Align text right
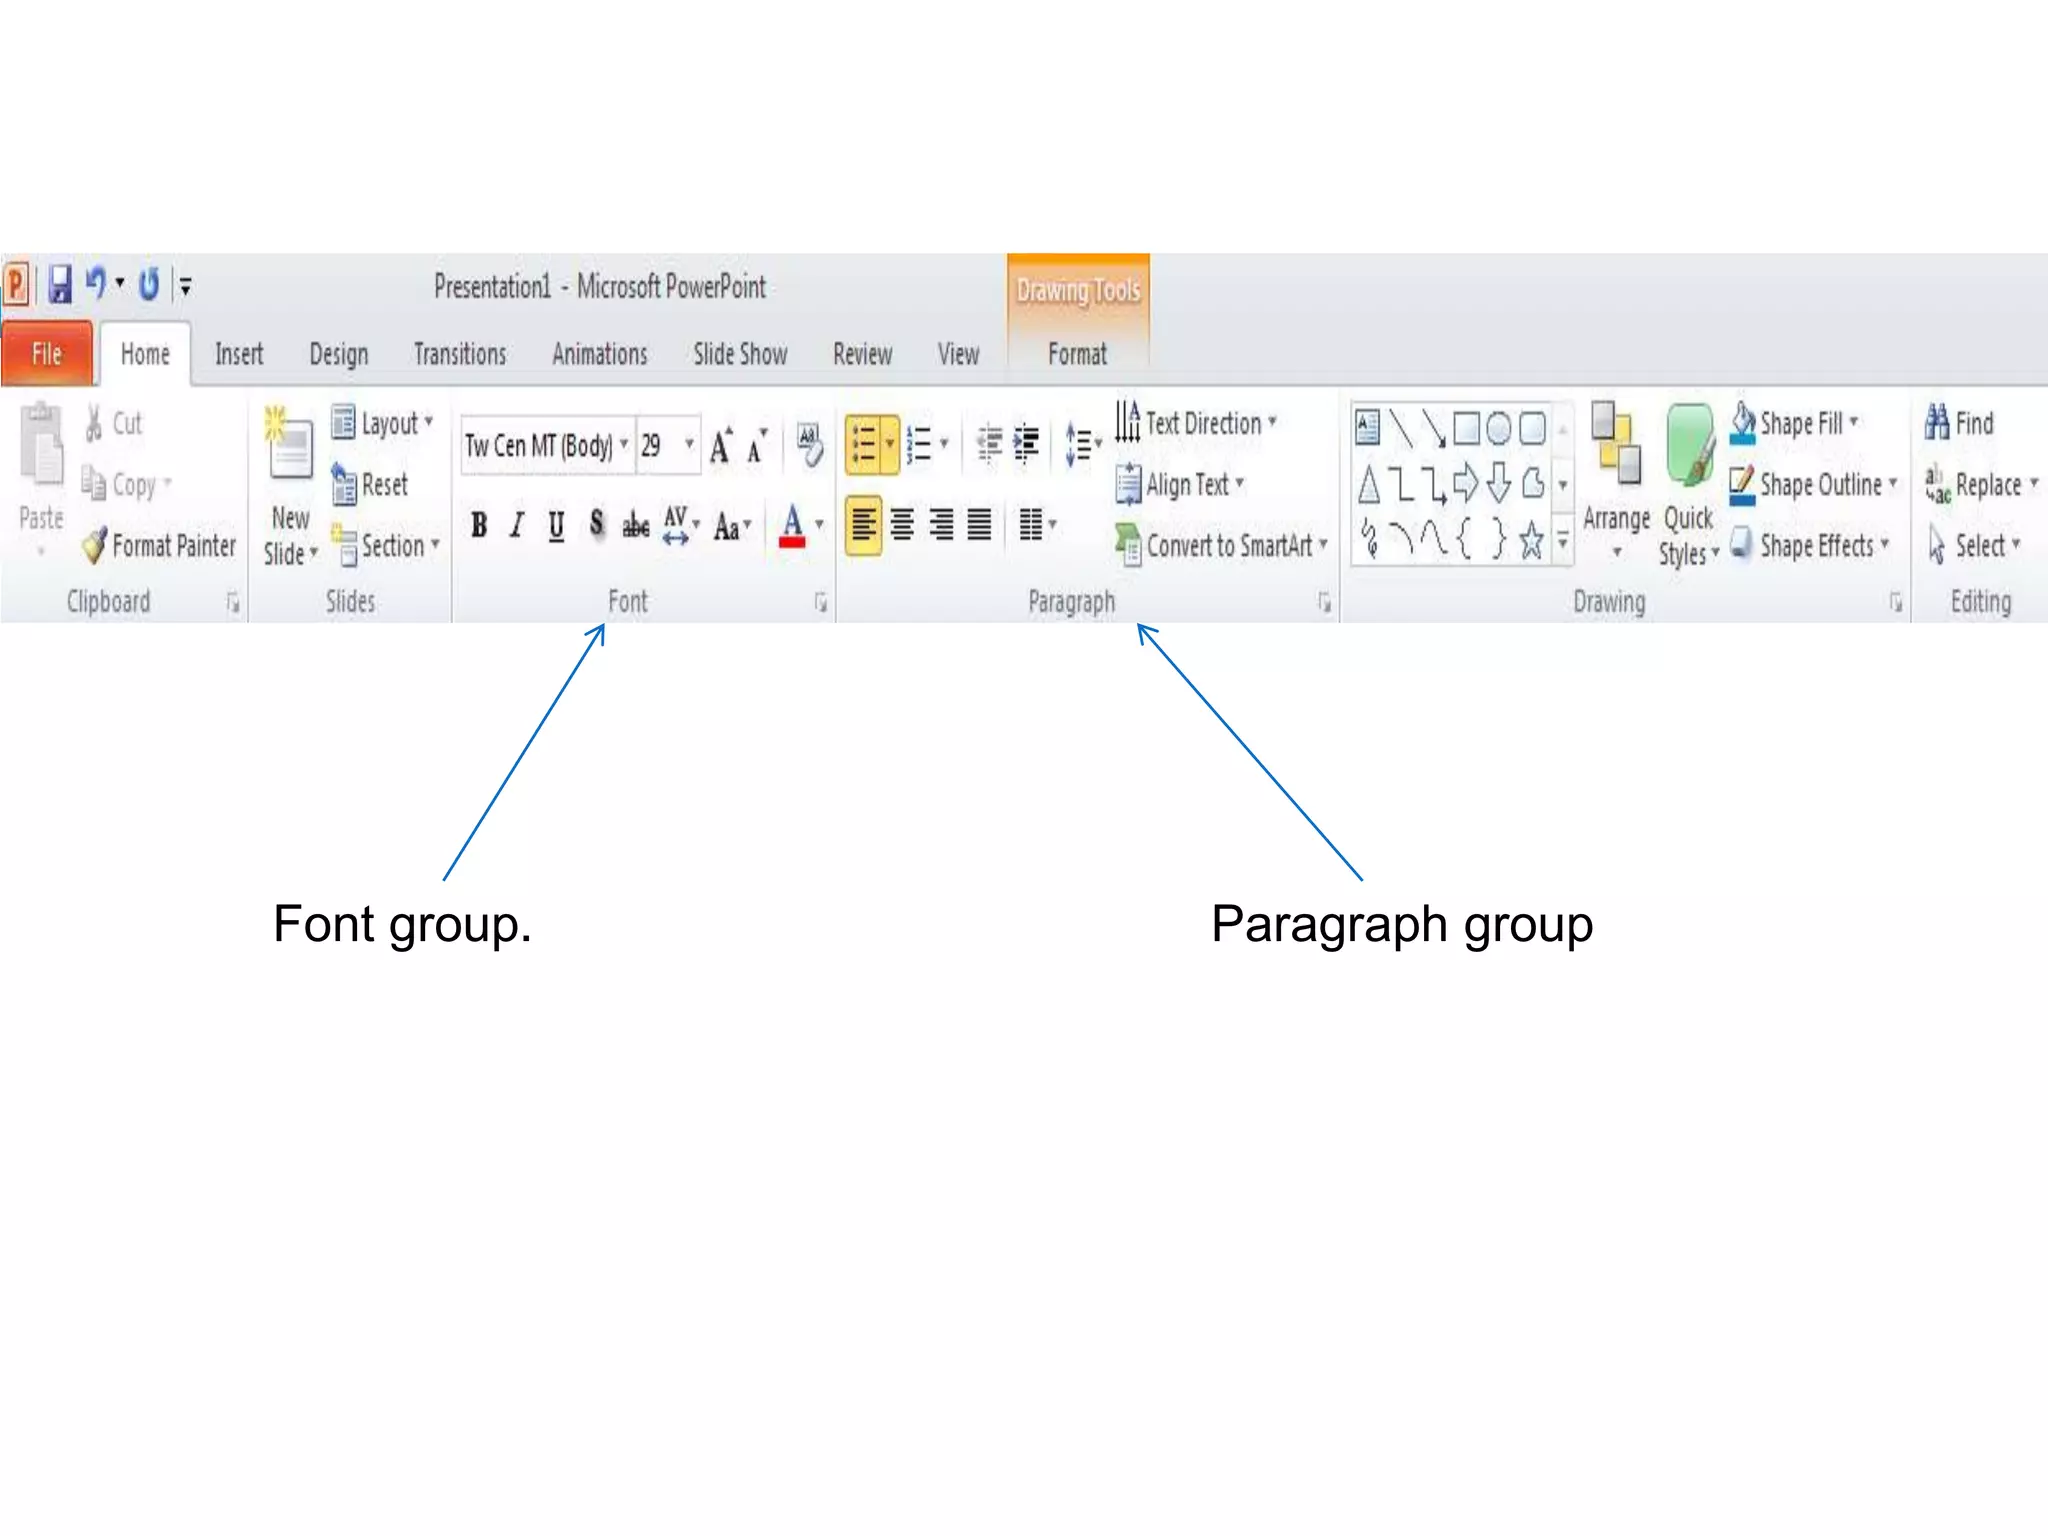 (x=941, y=524)
